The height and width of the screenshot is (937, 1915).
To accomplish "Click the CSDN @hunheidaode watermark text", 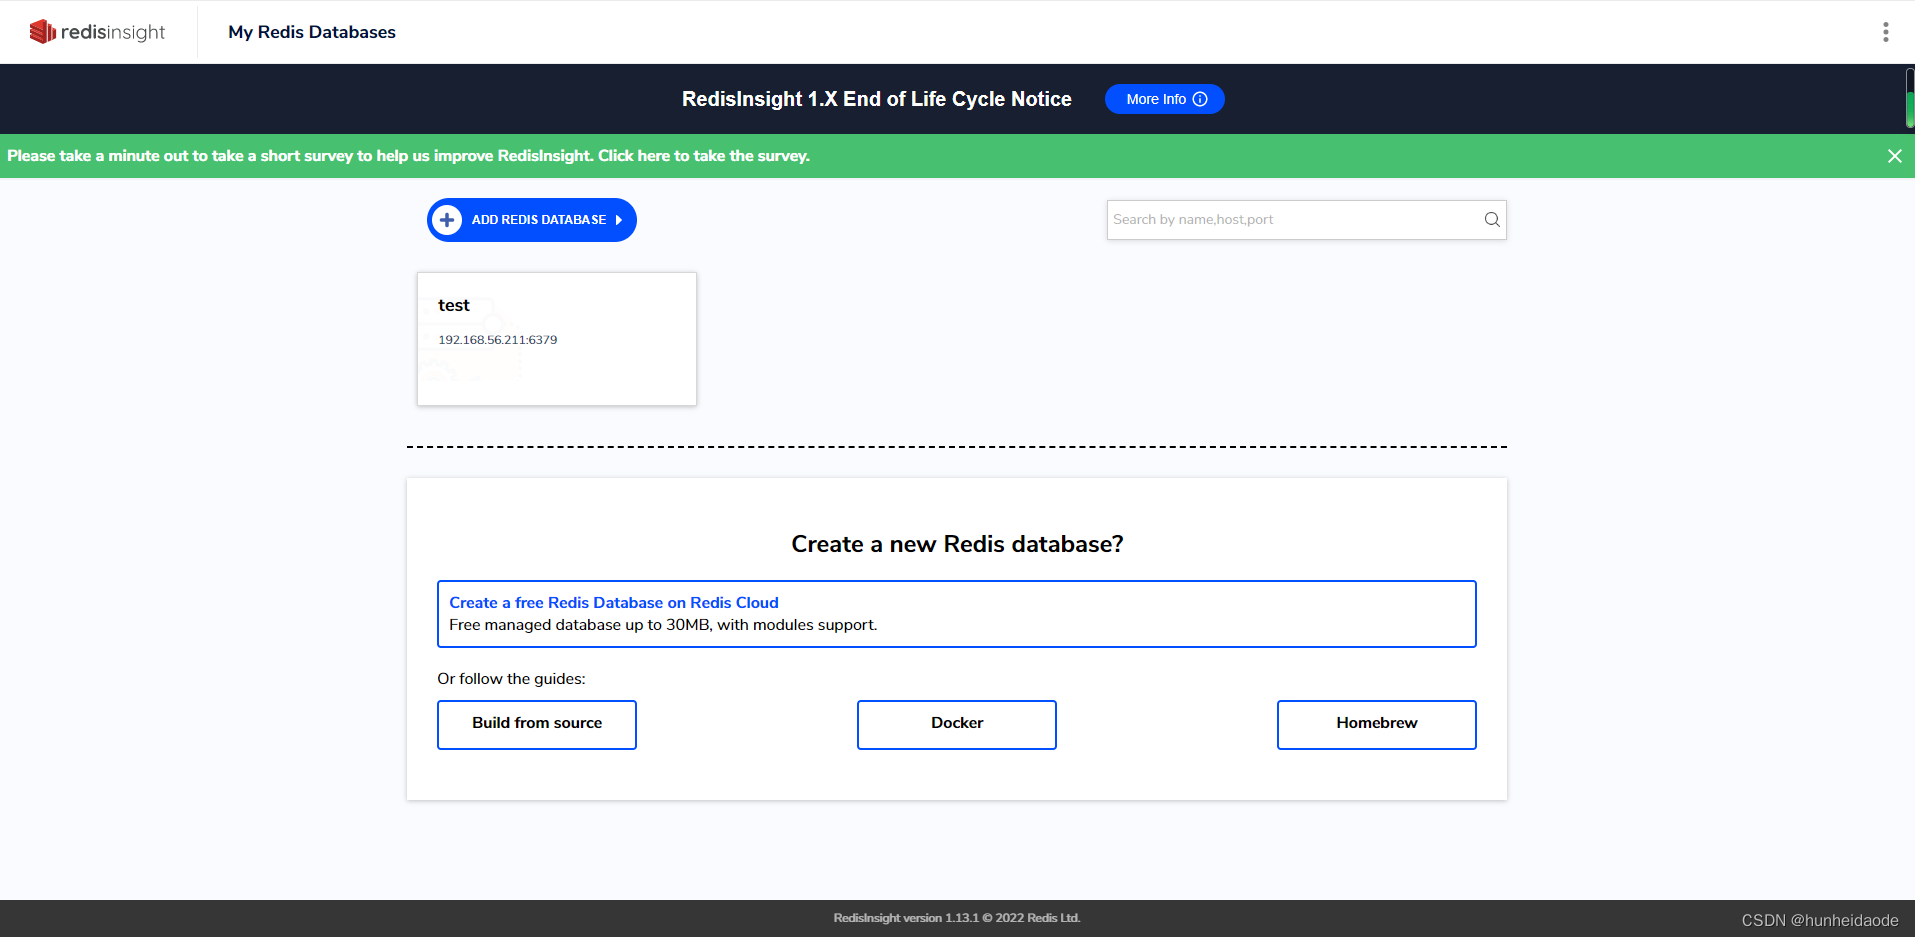I will pyautogui.click(x=1819, y=919).
